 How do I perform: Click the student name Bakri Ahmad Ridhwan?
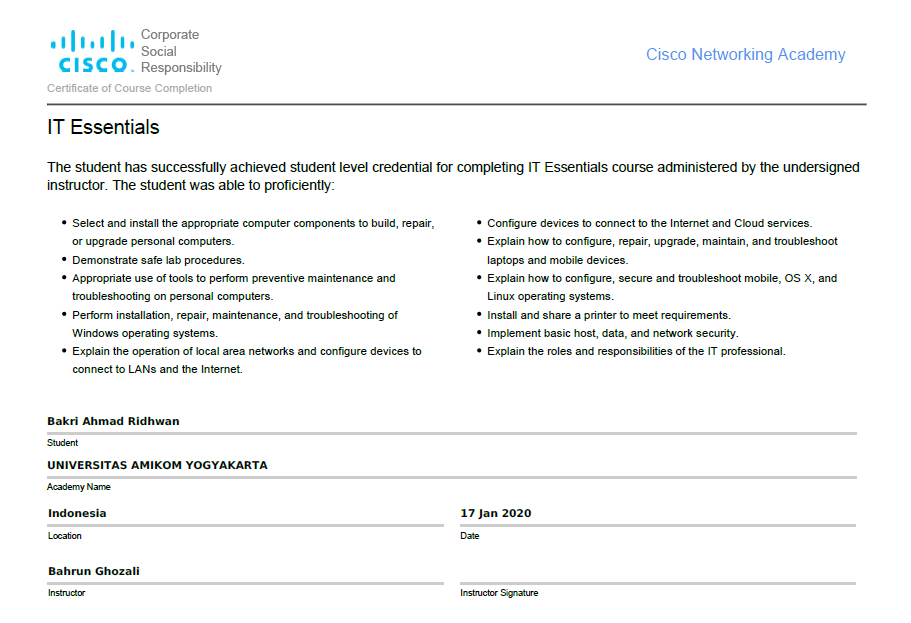tap(113, 421)
